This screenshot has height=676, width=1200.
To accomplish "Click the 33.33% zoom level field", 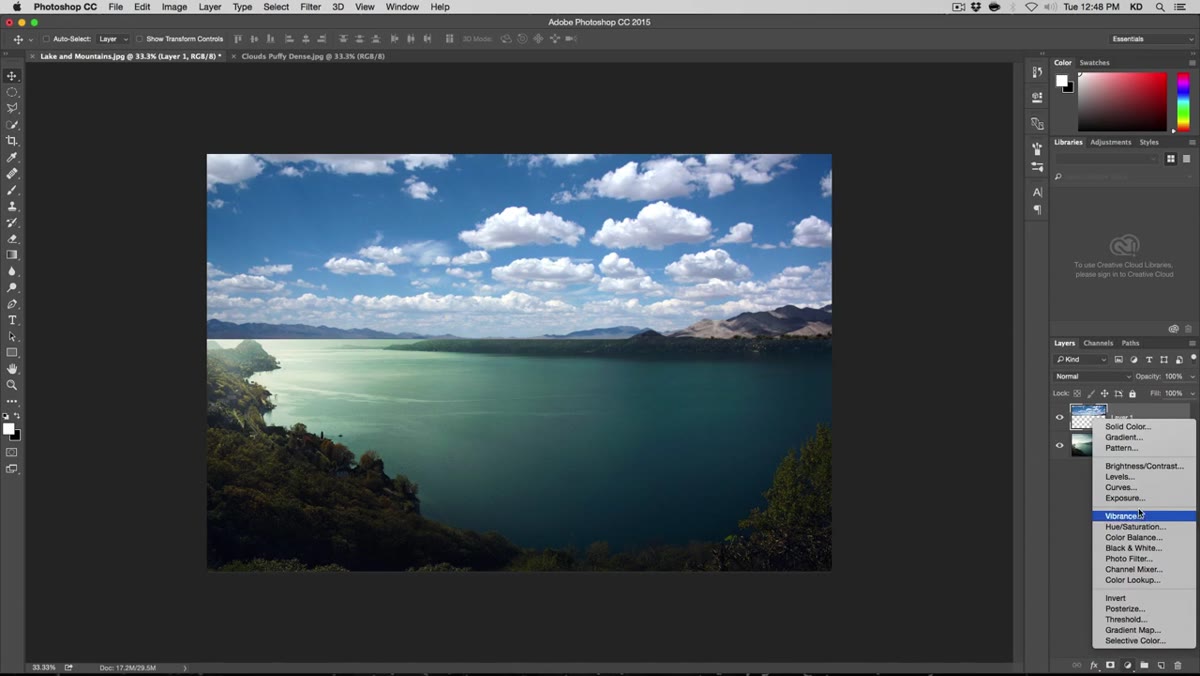I will click(x=43, y=667).
